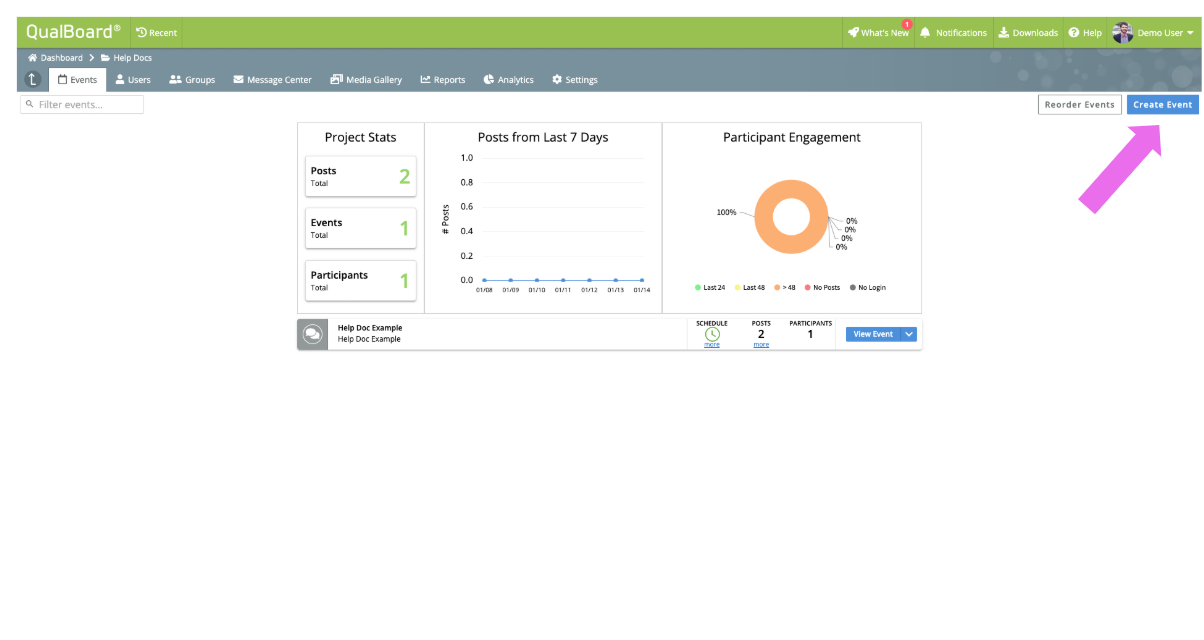1204x640 pixels.
Task: Click the Help Docs breadcrumb folder
Action: coord(126,58)
